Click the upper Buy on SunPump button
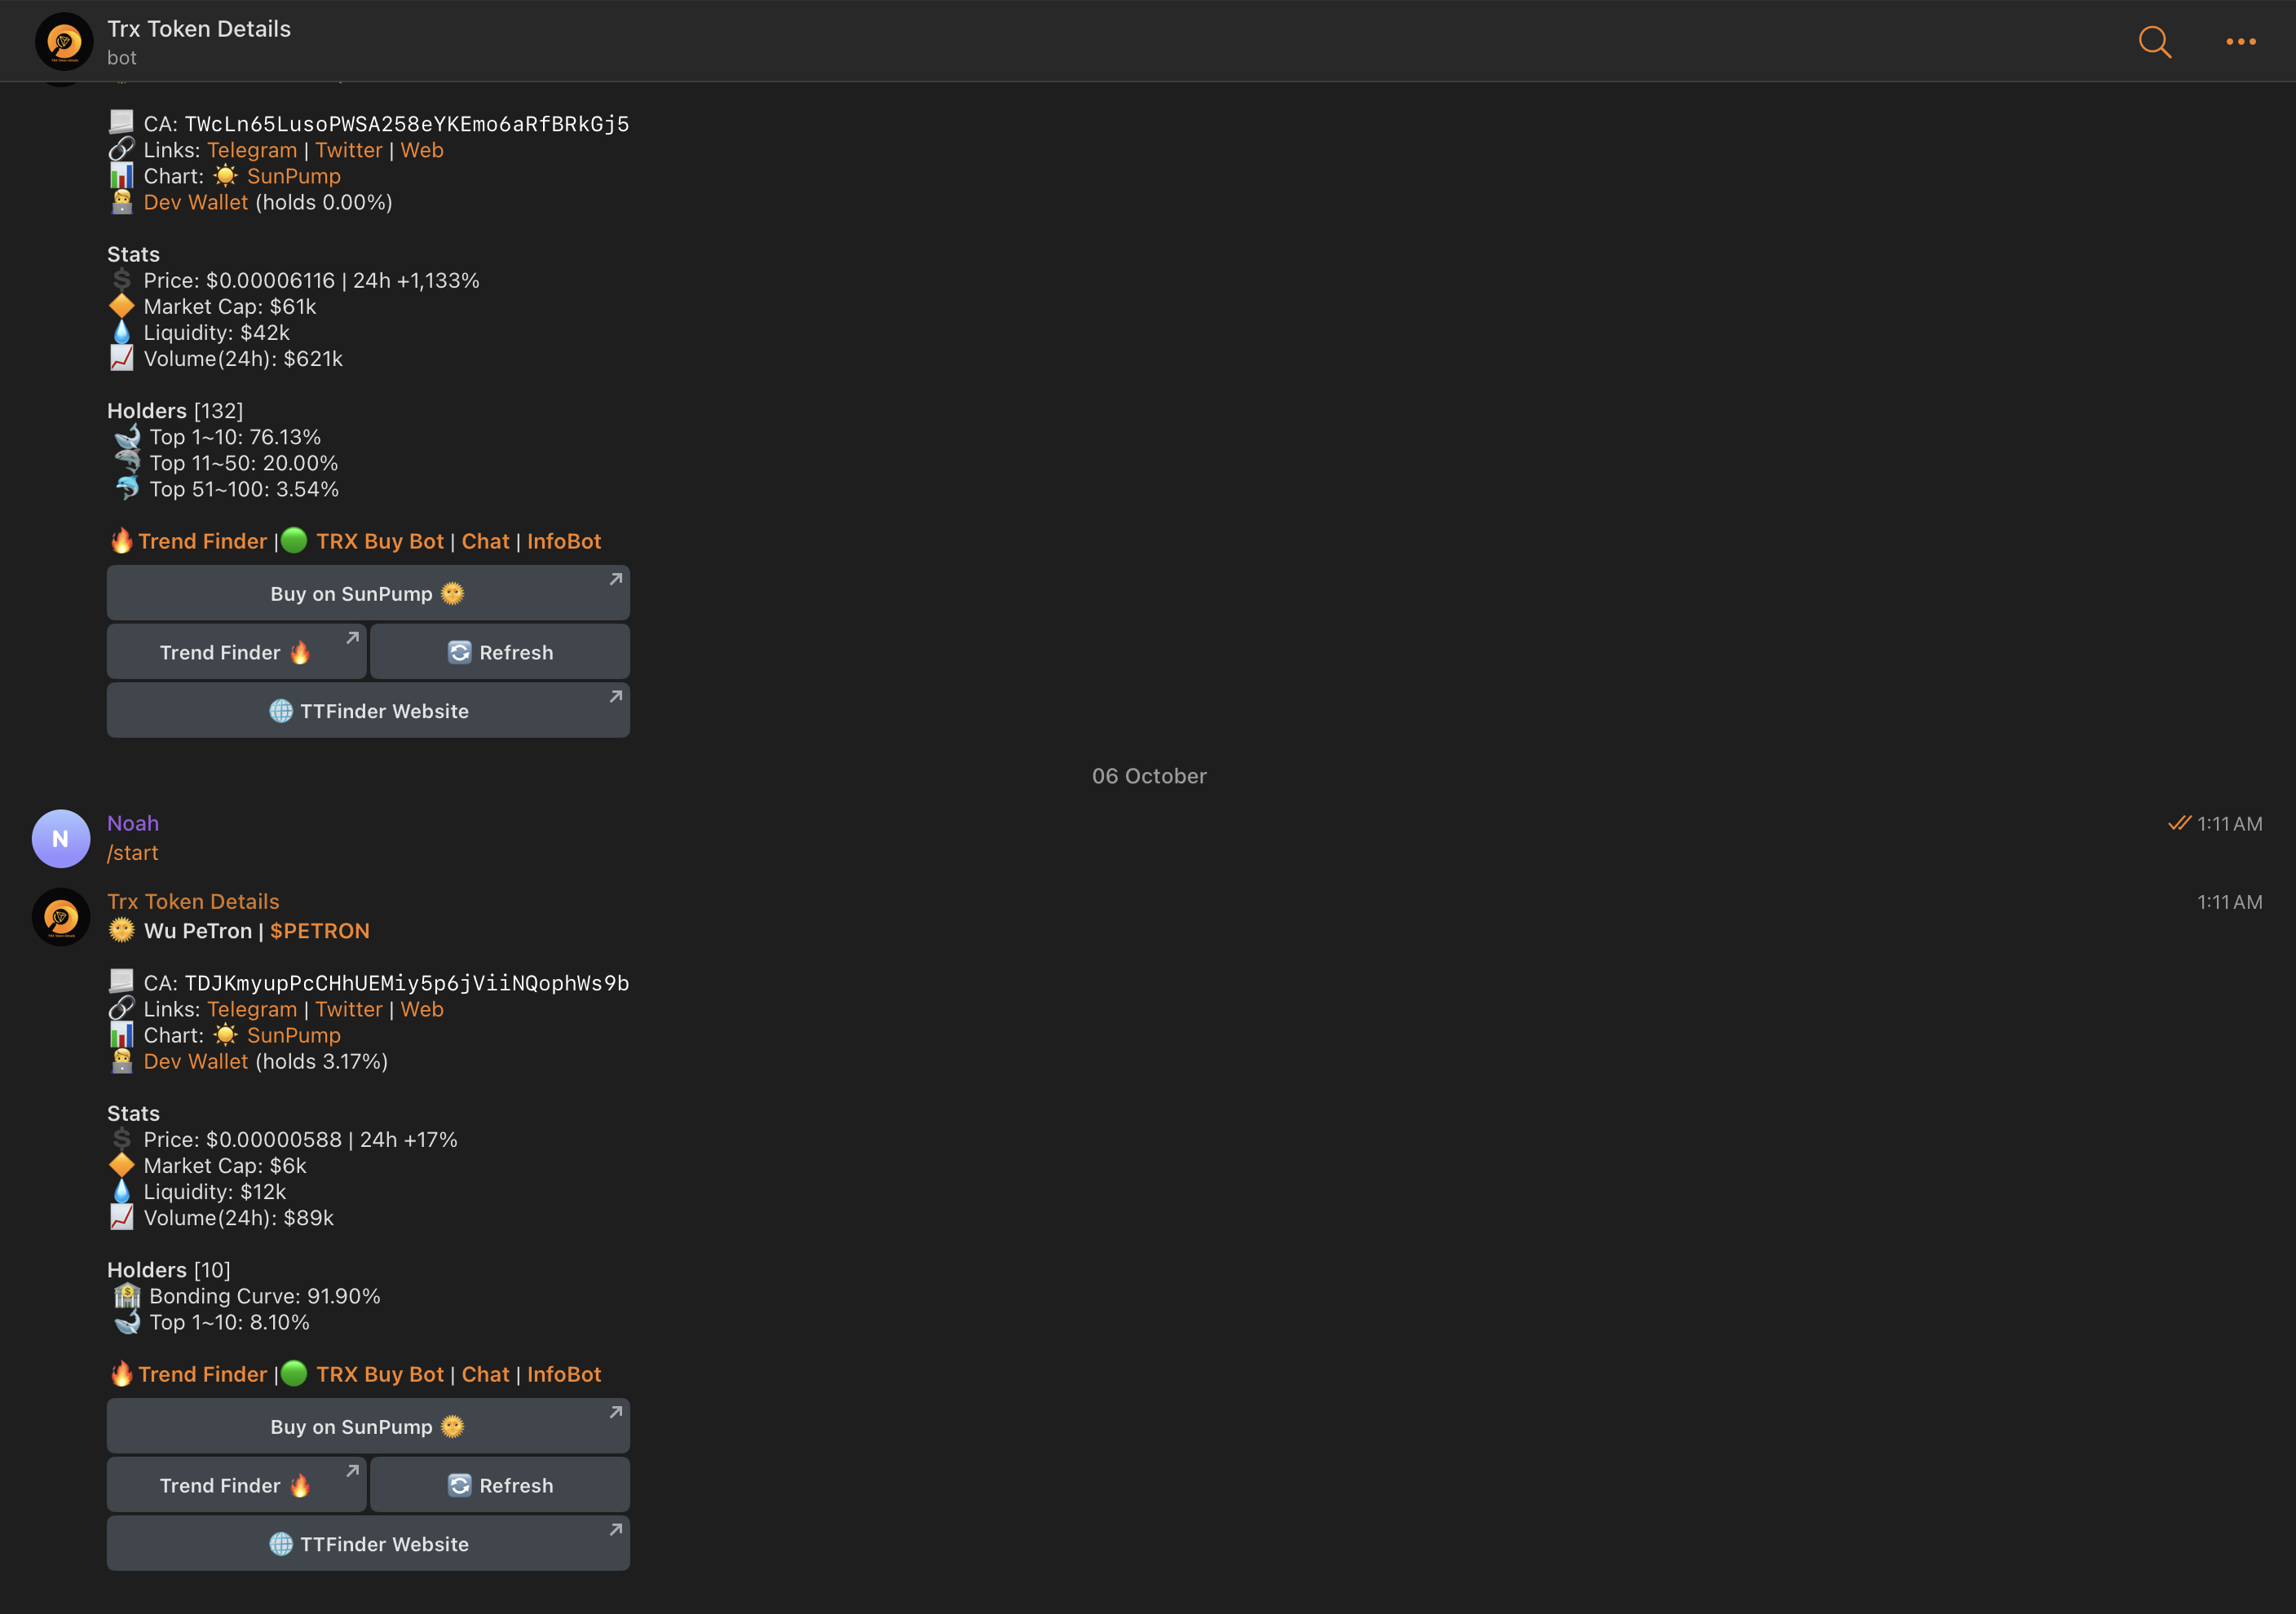 tap(368, 594)
